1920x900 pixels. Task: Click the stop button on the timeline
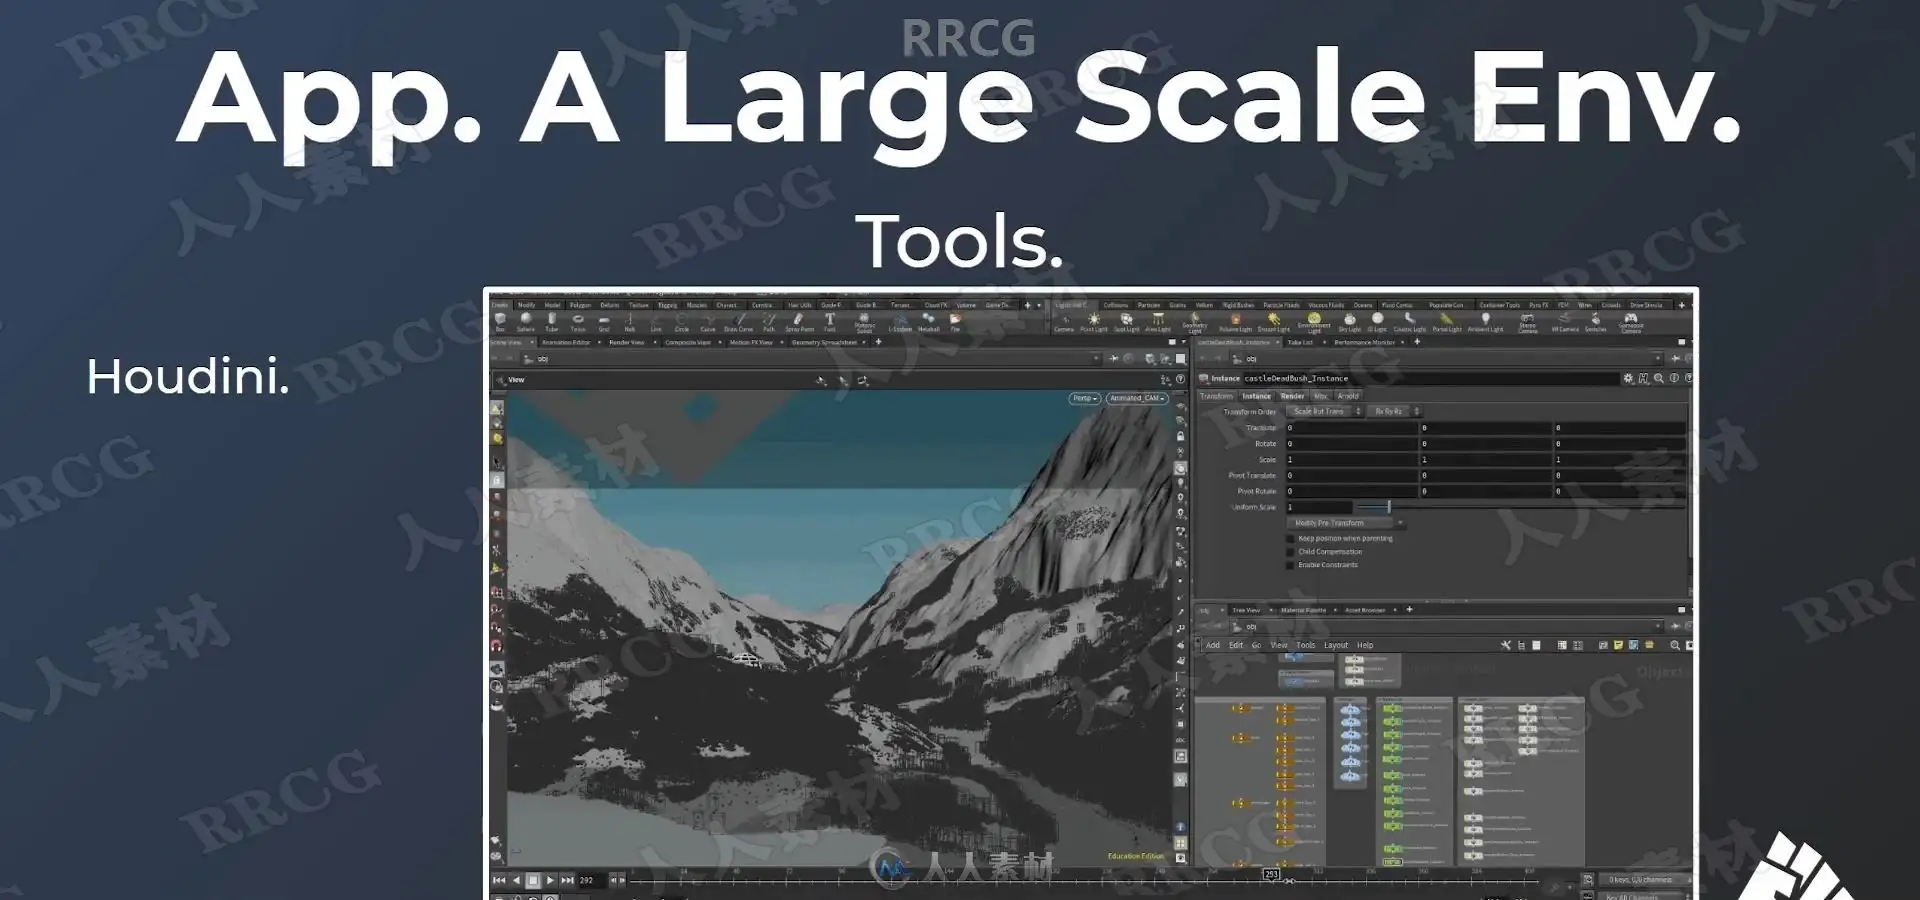(x=533, y=880)
